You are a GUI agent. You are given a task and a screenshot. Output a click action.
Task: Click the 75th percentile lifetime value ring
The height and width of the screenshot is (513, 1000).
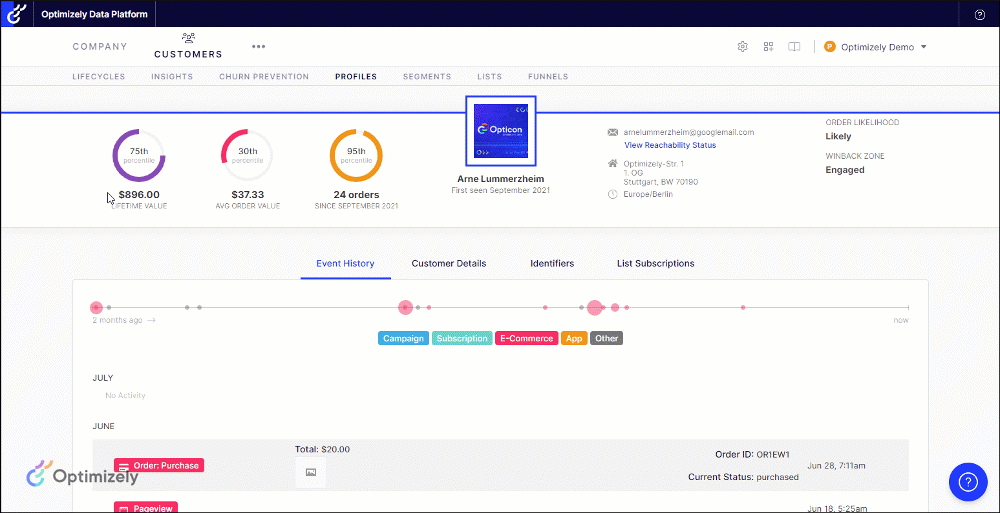click(x=139, y=156)
